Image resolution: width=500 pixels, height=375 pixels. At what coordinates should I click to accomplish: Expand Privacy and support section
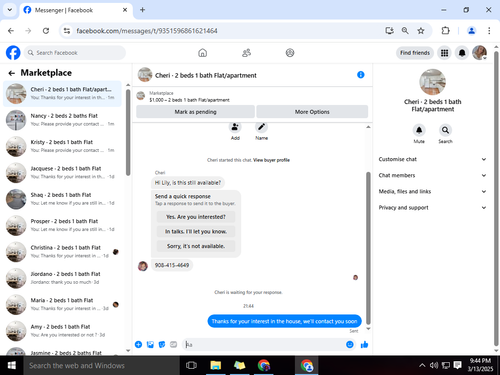tap(432, 207)
